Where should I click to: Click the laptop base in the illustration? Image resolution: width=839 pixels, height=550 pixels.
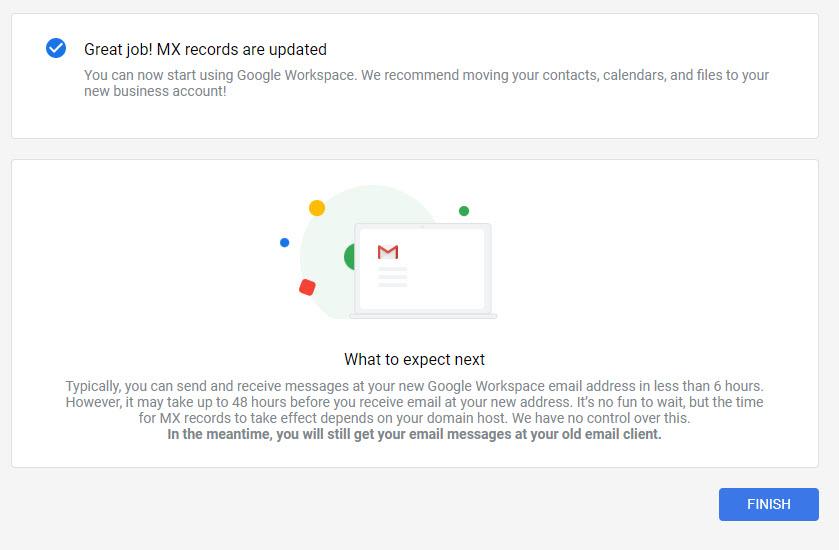click(x=423, y=316)
